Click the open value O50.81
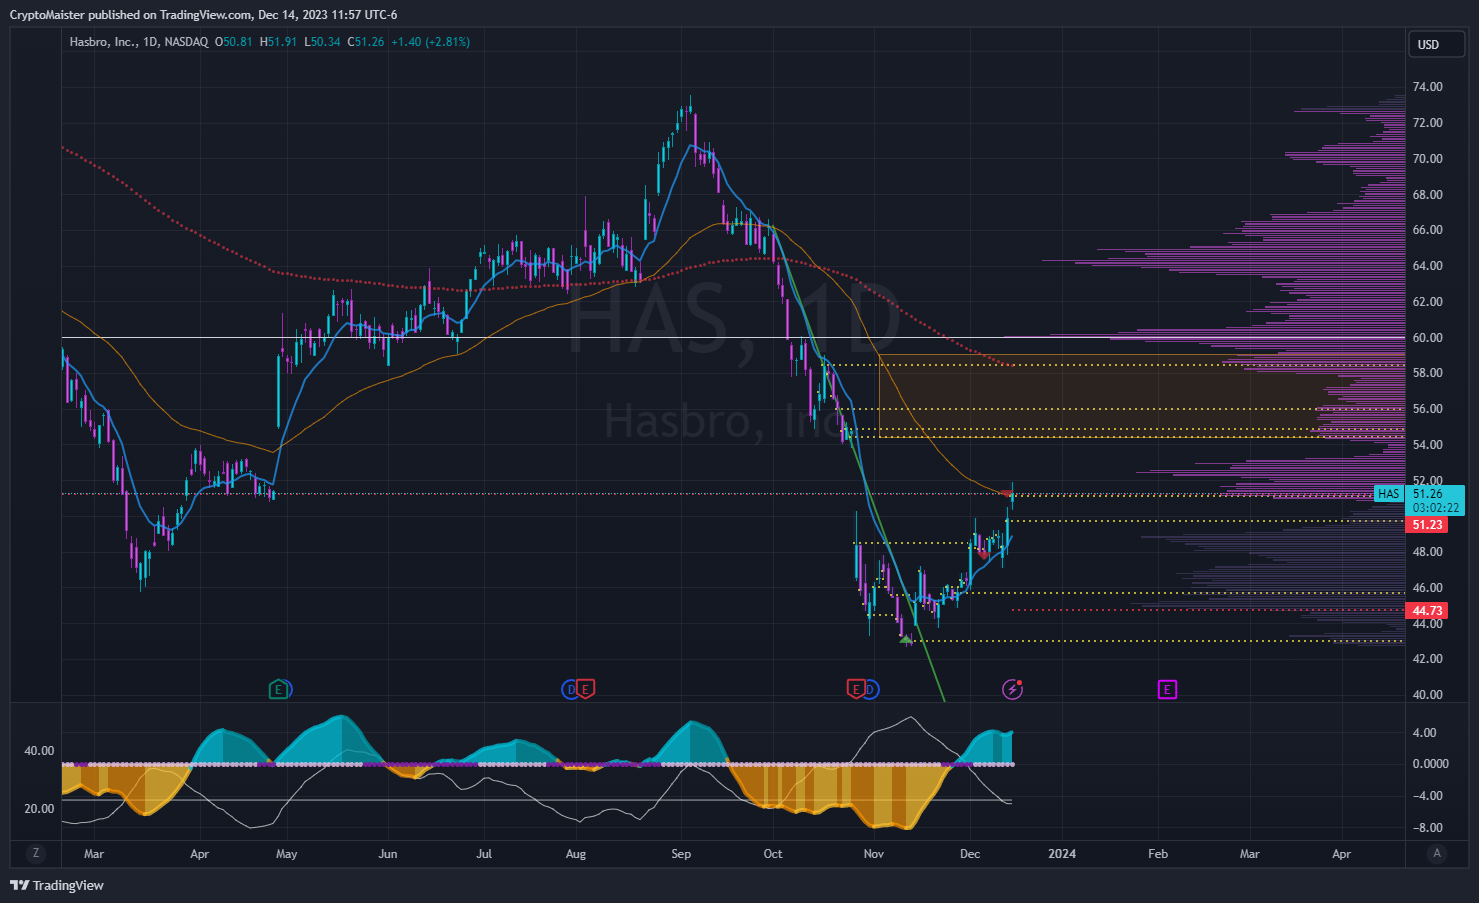Image resolution: width=1479 pixels, height=903 pixels. [x=233, y=42]
